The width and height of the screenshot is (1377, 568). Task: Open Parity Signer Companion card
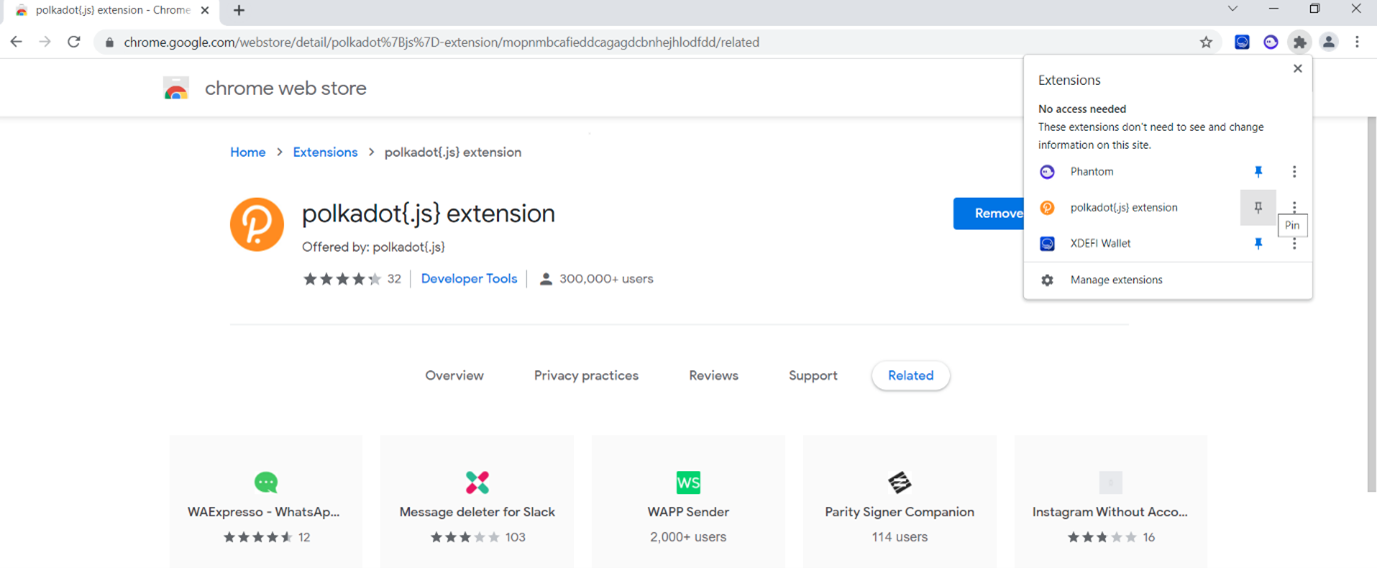[x=899, y=501]
